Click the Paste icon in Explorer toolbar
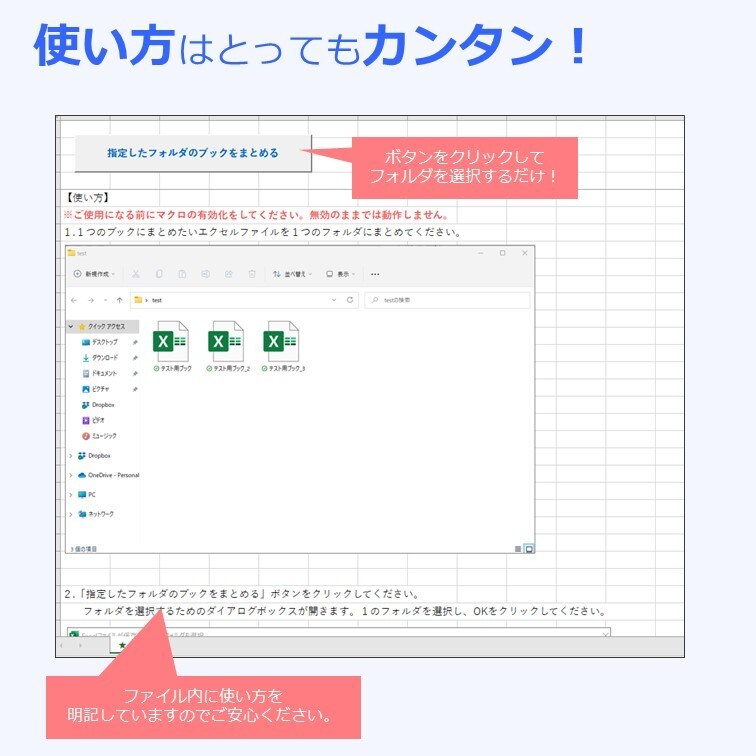Viewport: 756px width, 756px height. point(182,274)
